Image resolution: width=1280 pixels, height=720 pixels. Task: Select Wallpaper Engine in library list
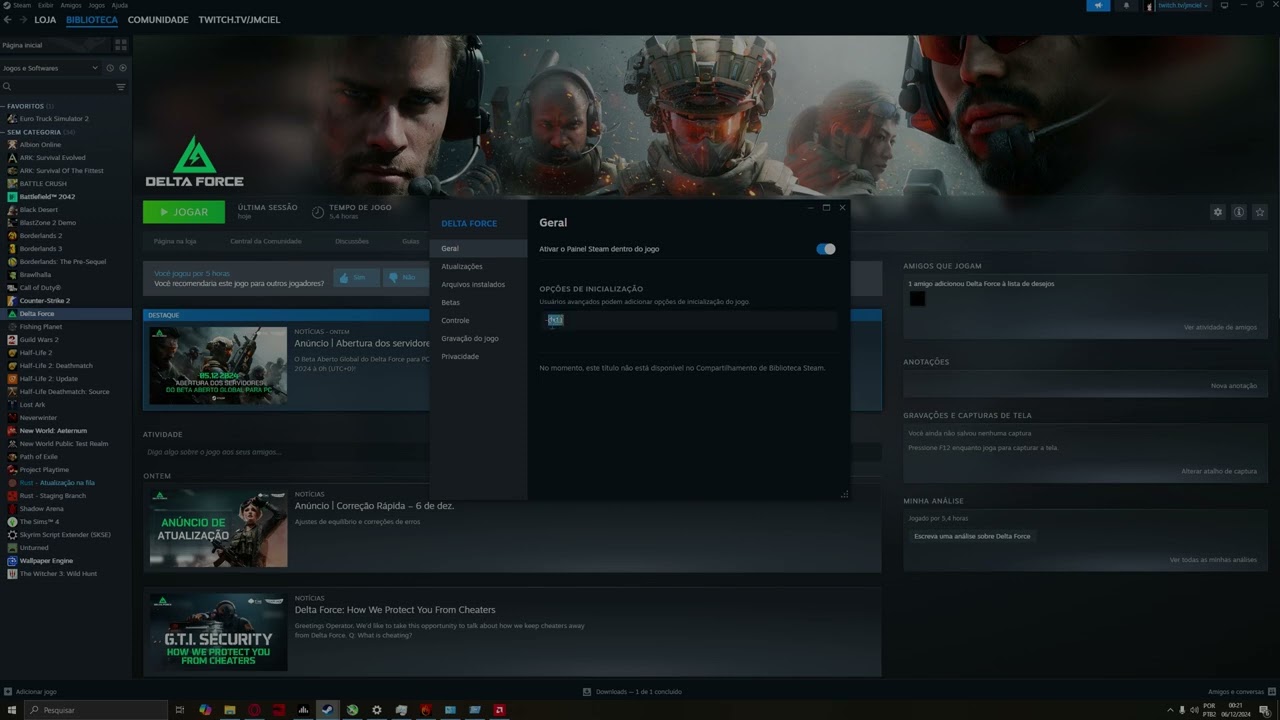click(x=46, y=561)
